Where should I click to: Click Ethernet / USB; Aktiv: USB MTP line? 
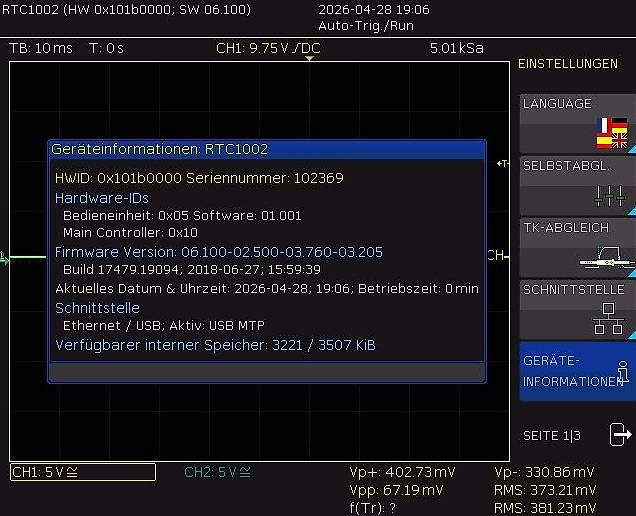click(163, 325)
